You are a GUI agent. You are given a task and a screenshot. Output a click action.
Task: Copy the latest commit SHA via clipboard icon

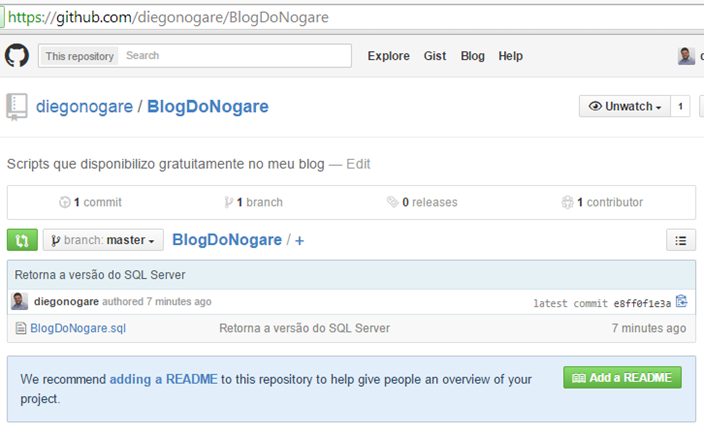click(x=682, y=301)
